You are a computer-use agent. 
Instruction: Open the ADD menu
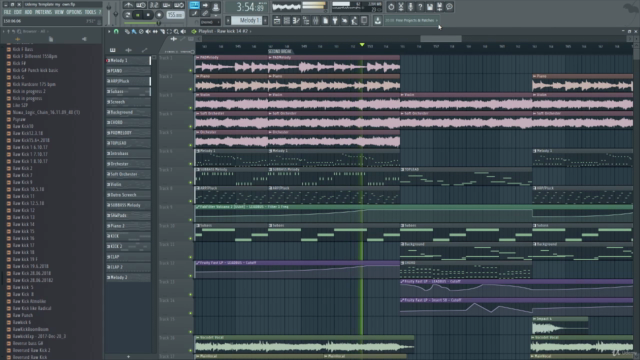click(x=28, y=12)
